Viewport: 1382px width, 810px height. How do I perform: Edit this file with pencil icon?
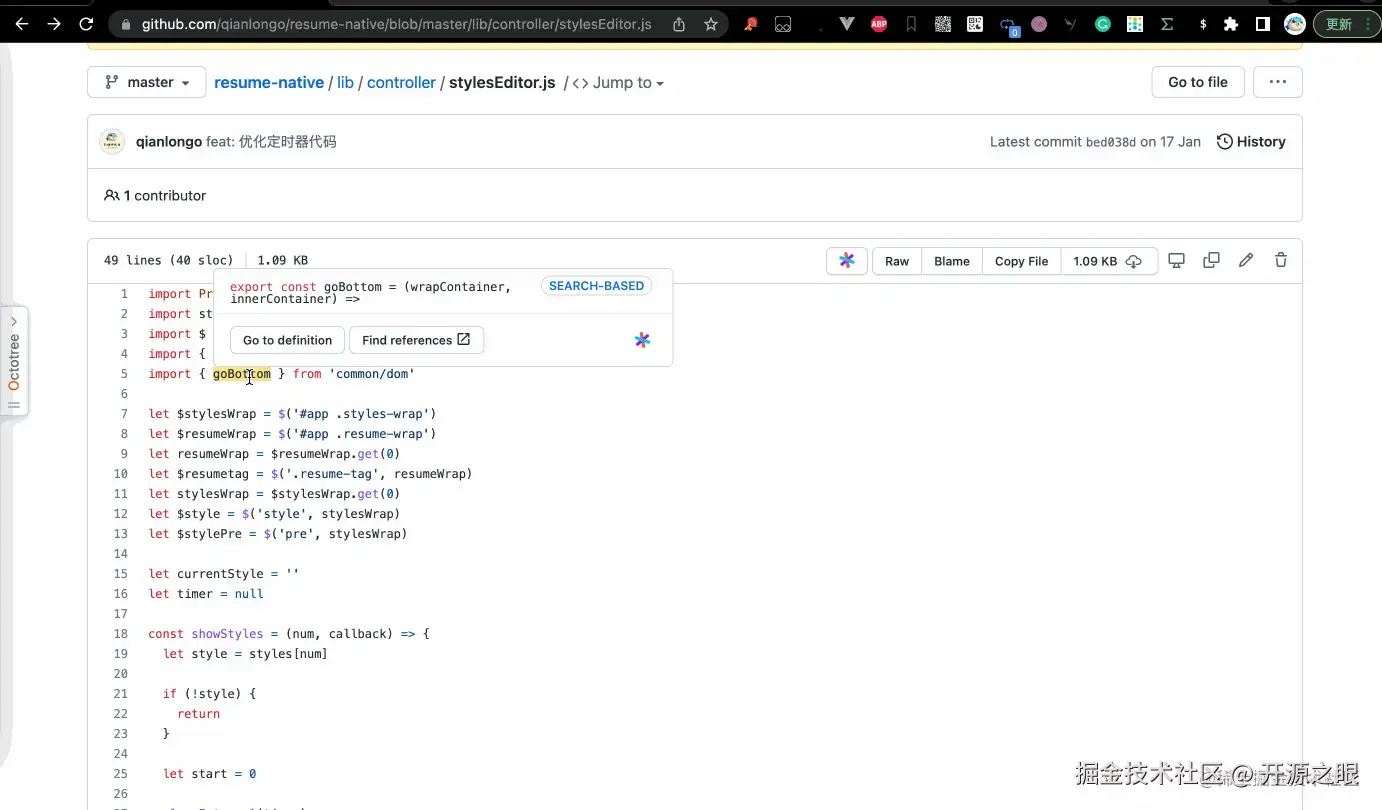pos(1246,261)
